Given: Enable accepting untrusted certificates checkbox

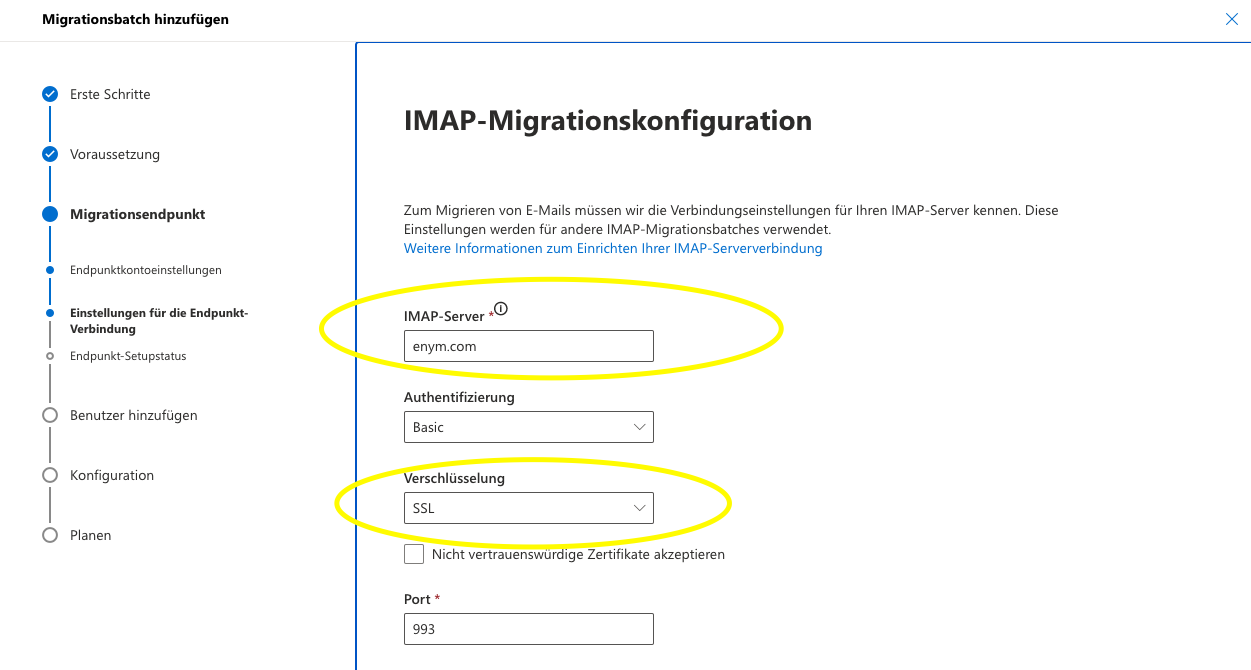Looking at the screenshot, I should (x=414, y=554).
